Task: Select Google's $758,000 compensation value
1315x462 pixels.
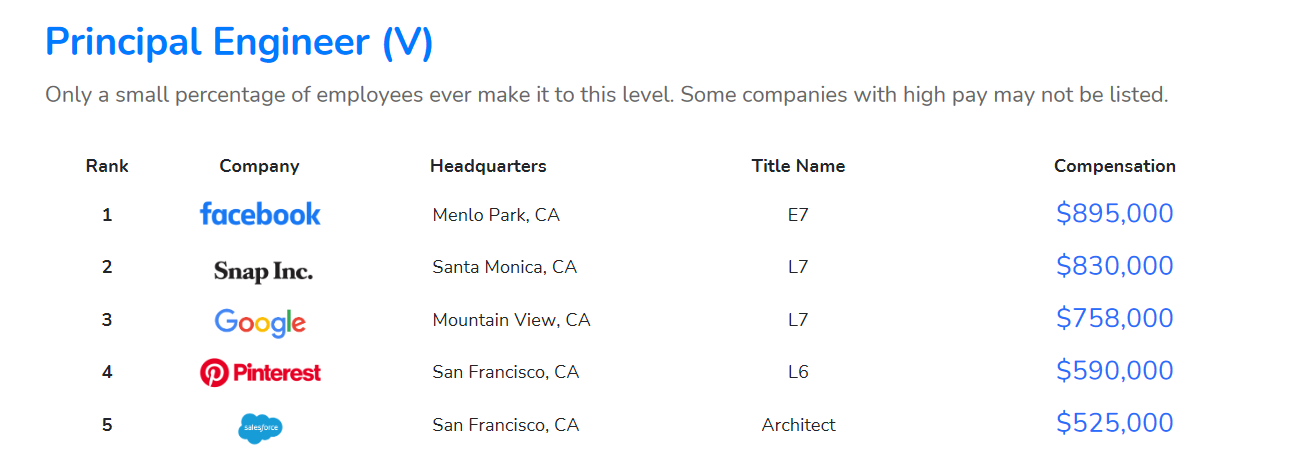Action: 1114,319
